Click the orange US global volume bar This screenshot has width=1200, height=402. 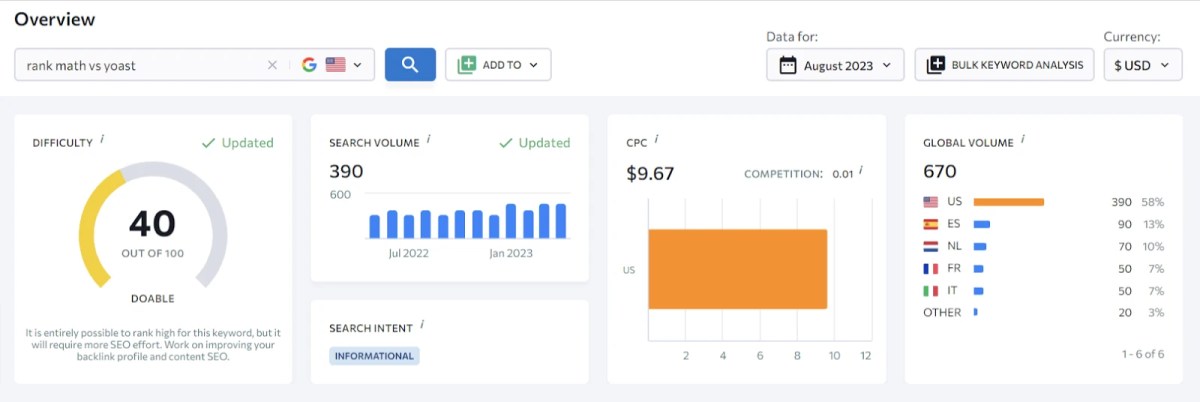(1008, 202)
